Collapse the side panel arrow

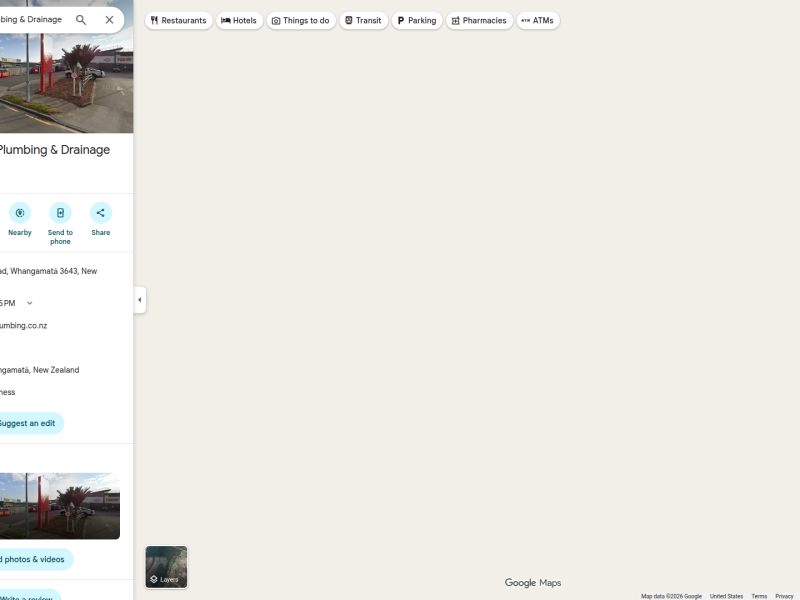139,300
